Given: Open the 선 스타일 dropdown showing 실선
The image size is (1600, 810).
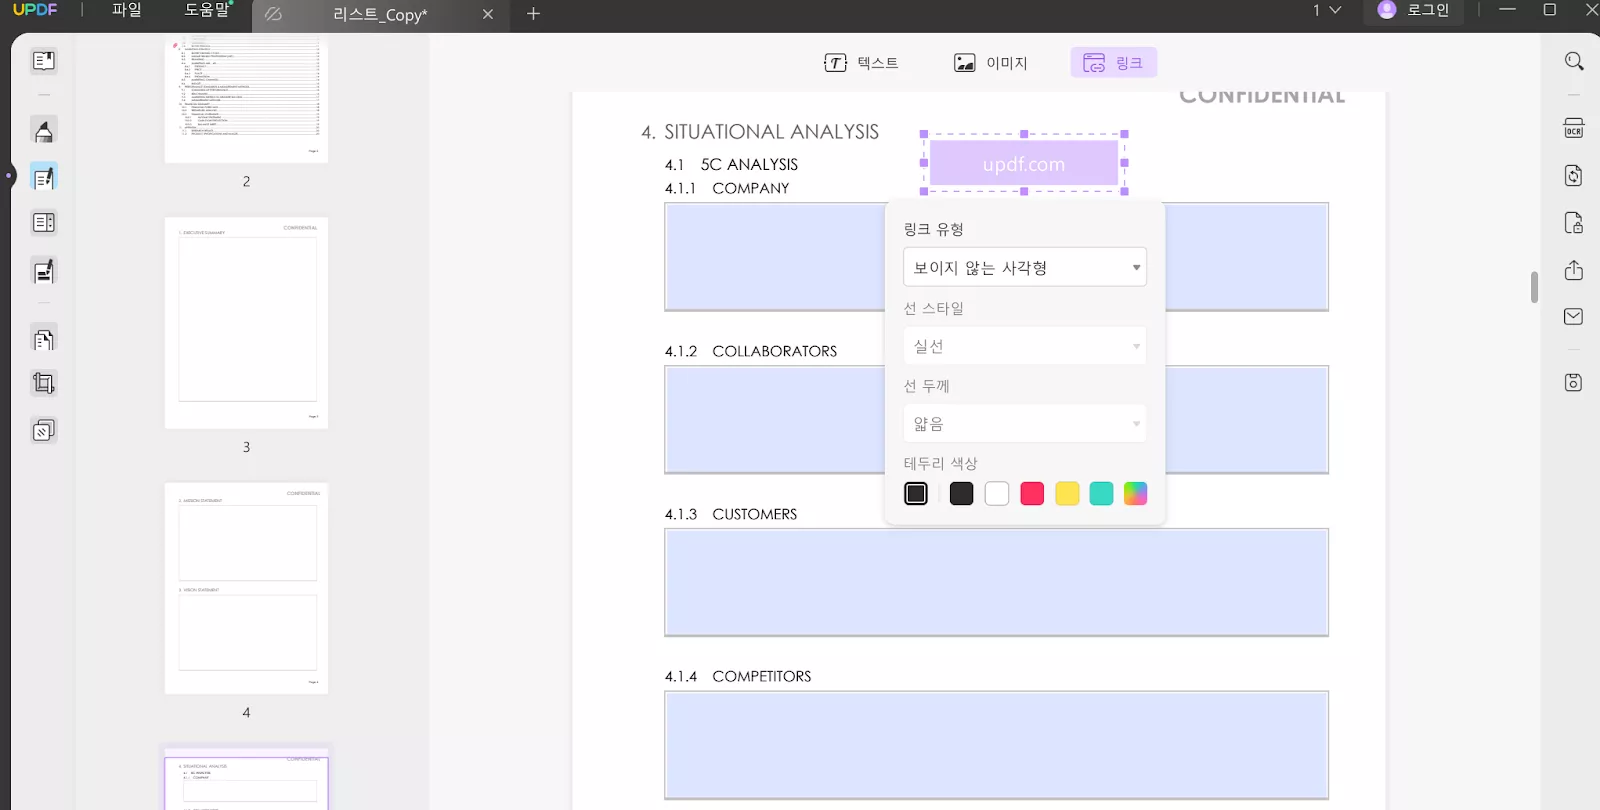Looking at the screenshot, I should click(1025, 346).
